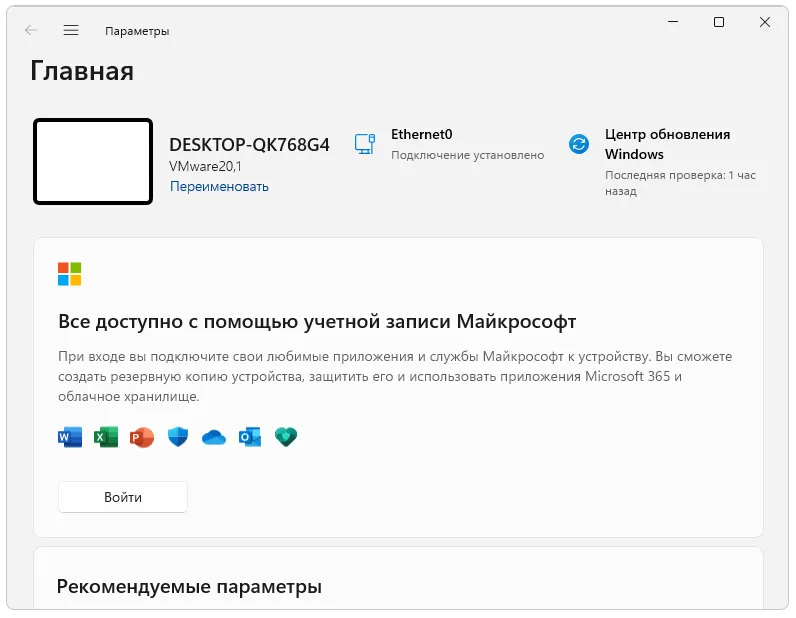Click the Microsoft four-color logo

(70, 274)
